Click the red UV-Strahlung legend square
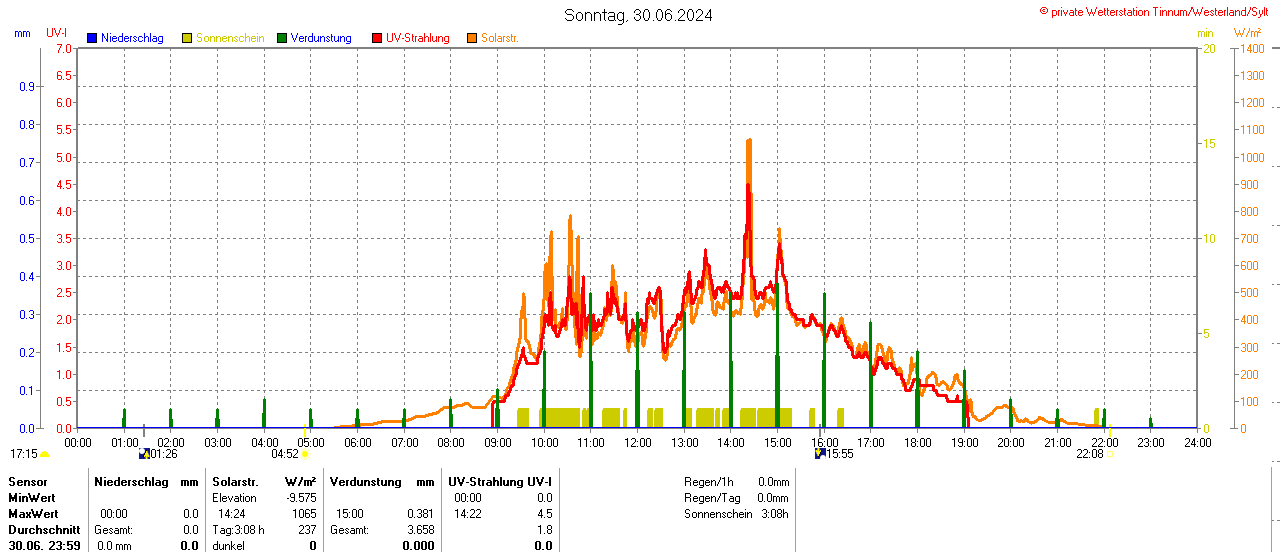The image size is (1280, 552). (377, 38)
